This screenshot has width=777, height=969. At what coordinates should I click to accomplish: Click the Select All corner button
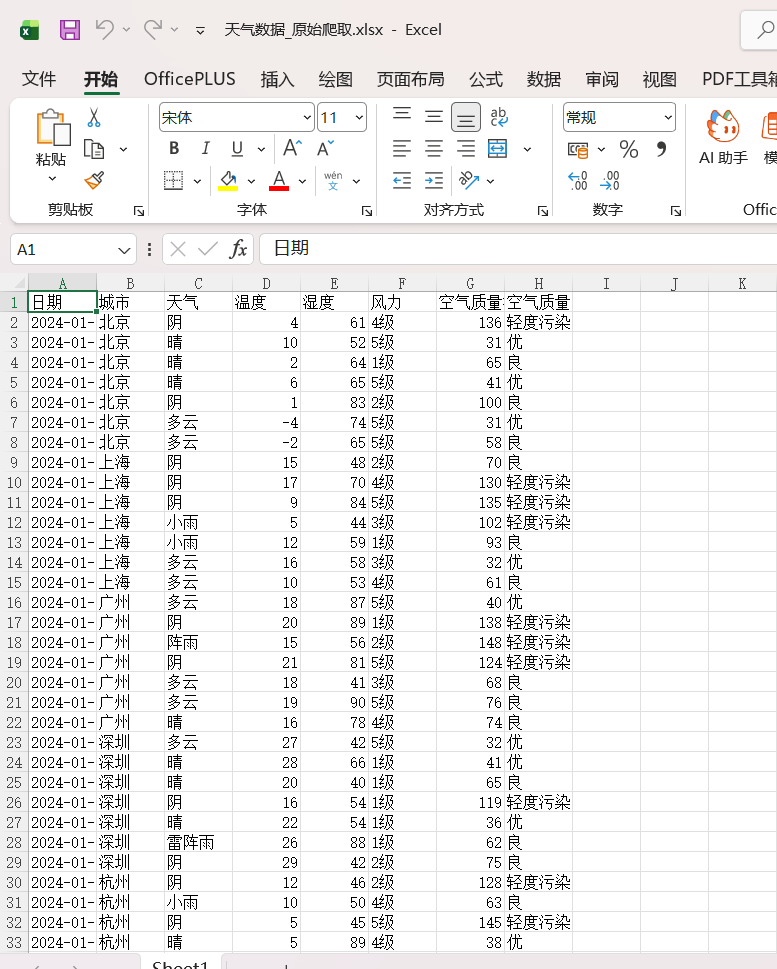tap(14, 283)
